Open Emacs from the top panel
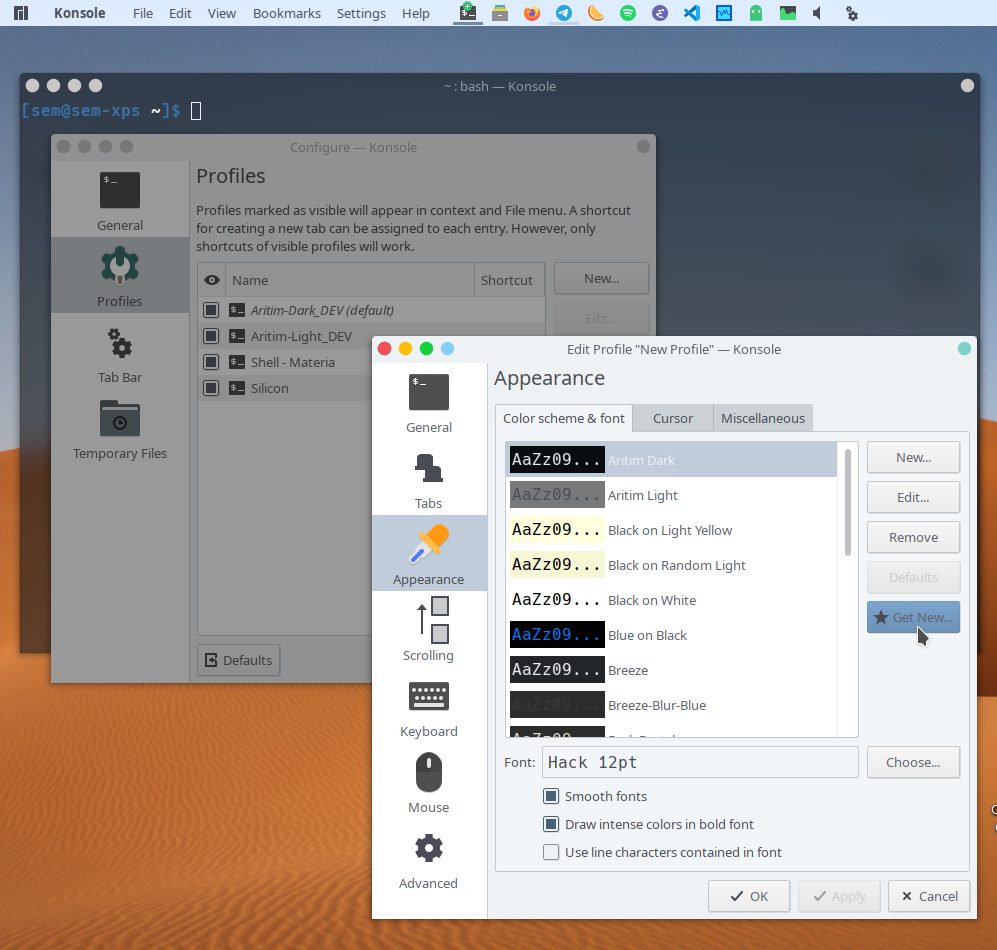Image resolution: width=997 pixels, height=950 pixels. coord(660,13)
